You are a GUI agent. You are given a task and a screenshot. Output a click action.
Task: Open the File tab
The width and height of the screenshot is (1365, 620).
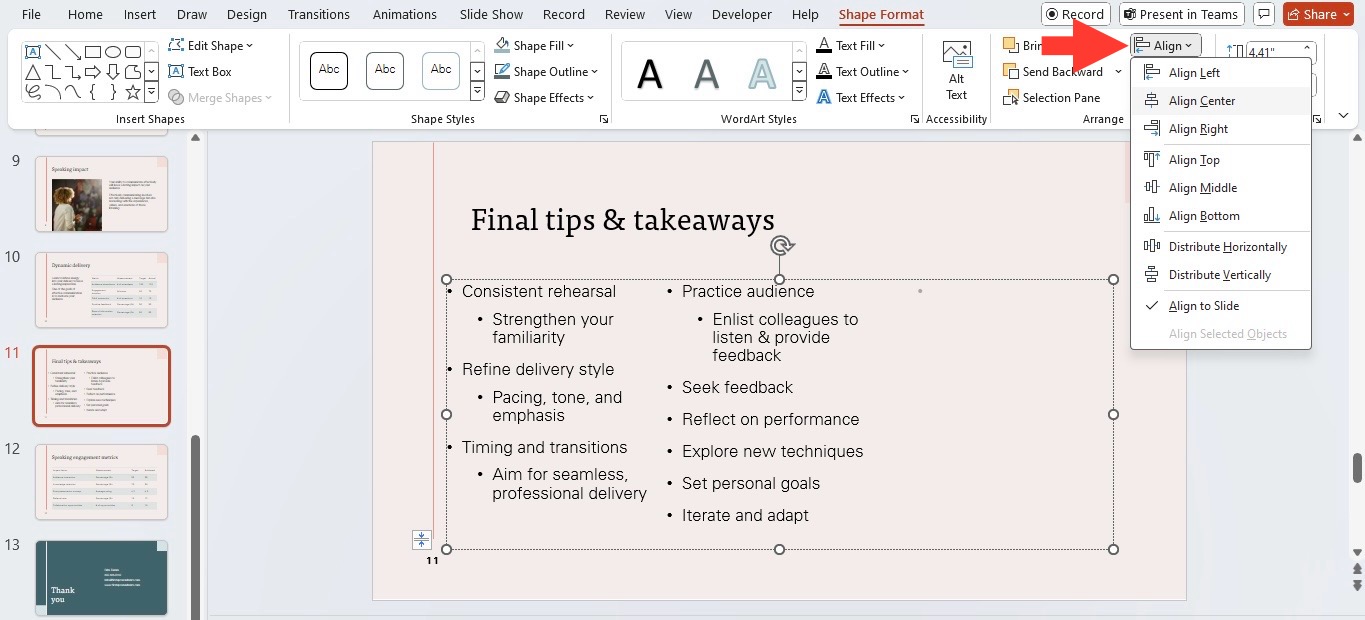pyautogui.click(x=31, y=15)
